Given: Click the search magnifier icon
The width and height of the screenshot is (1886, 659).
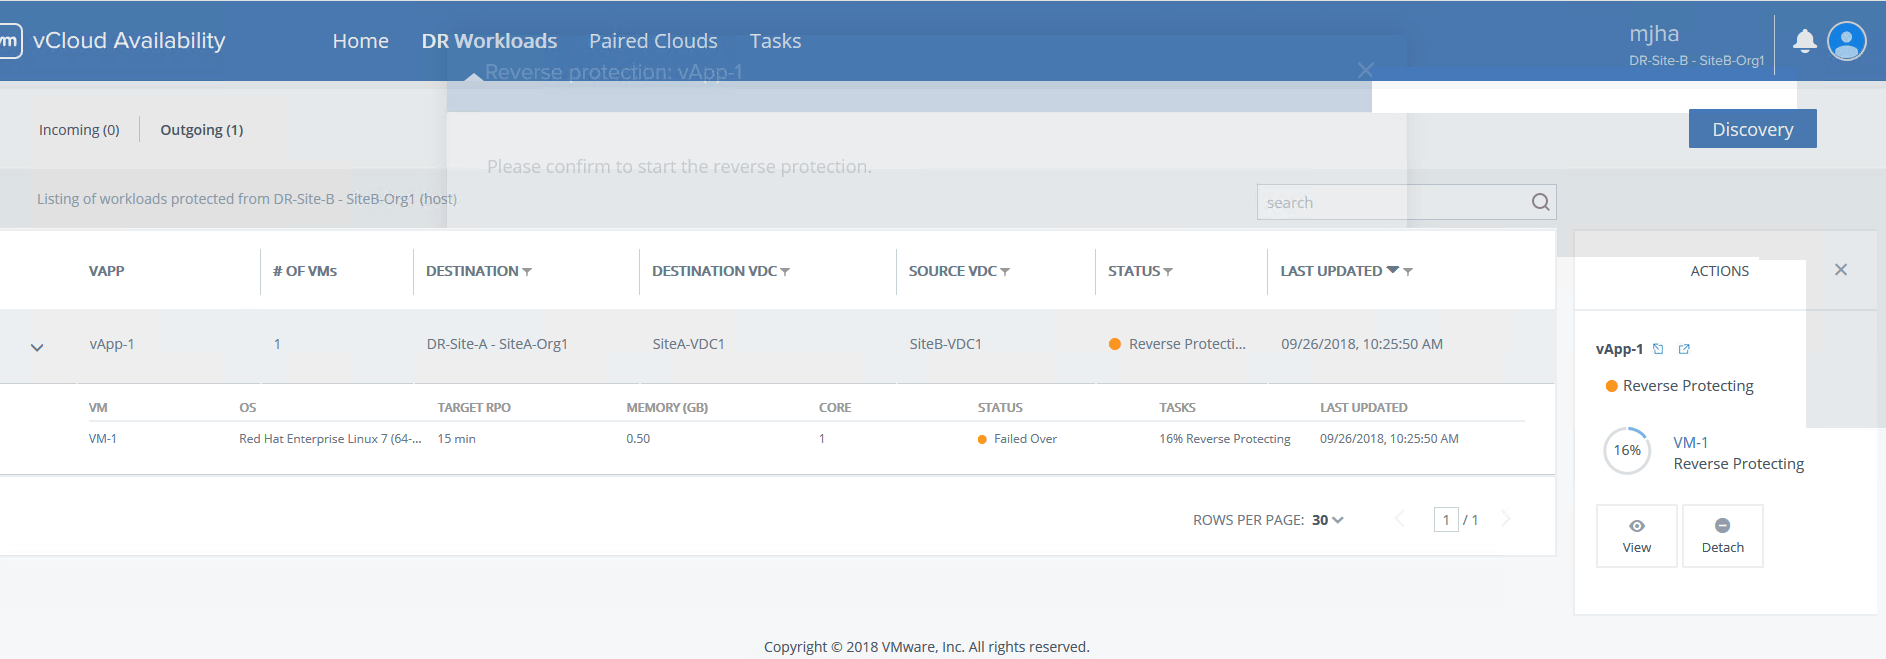Looking at the screenshot, I should point(1540,202).
